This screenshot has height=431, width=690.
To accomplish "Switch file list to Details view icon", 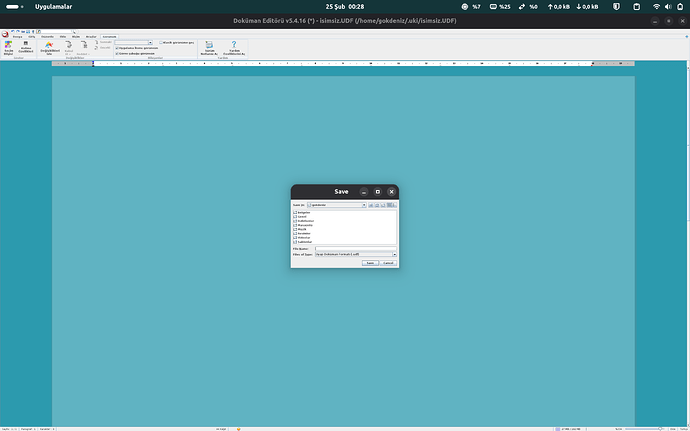I will [394, 204].
